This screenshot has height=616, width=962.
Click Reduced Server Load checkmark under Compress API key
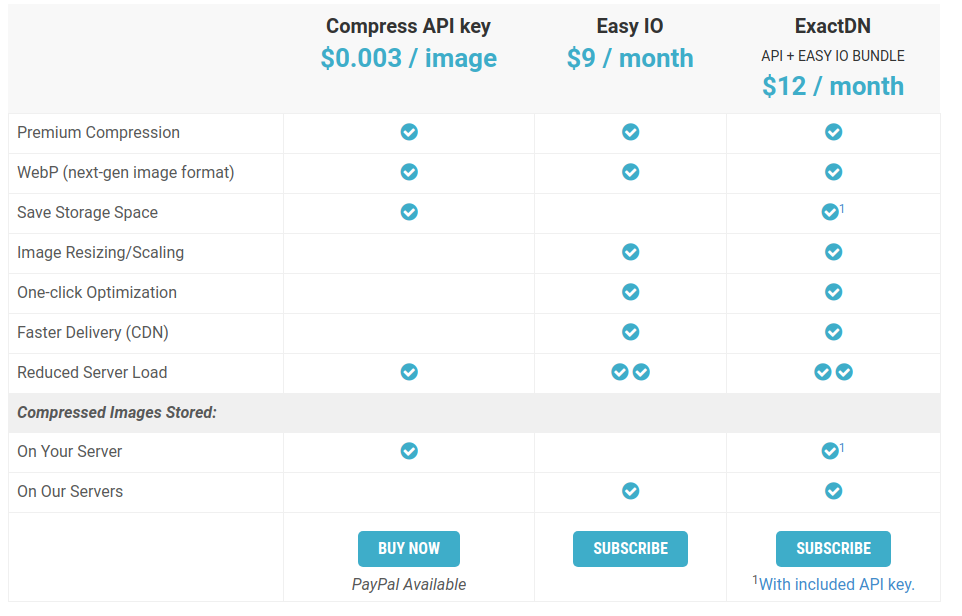tap(409, 372)
